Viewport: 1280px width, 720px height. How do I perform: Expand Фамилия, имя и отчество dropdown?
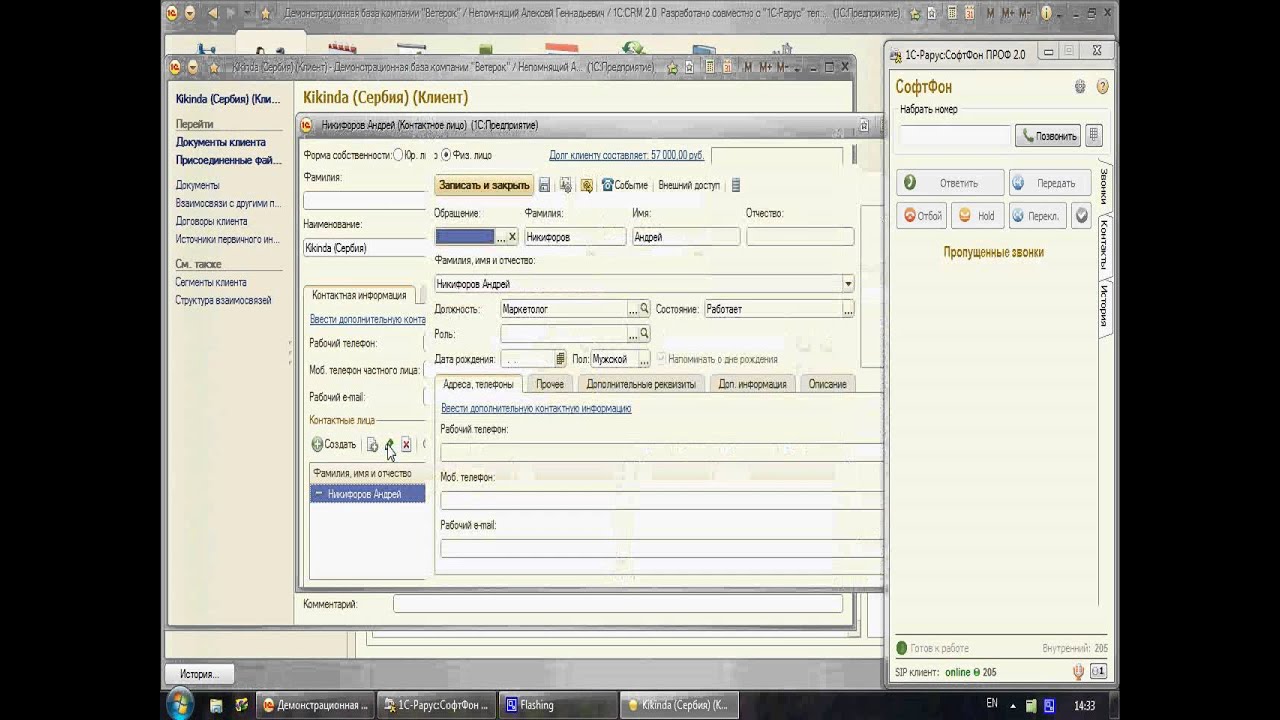pos(848,284)
